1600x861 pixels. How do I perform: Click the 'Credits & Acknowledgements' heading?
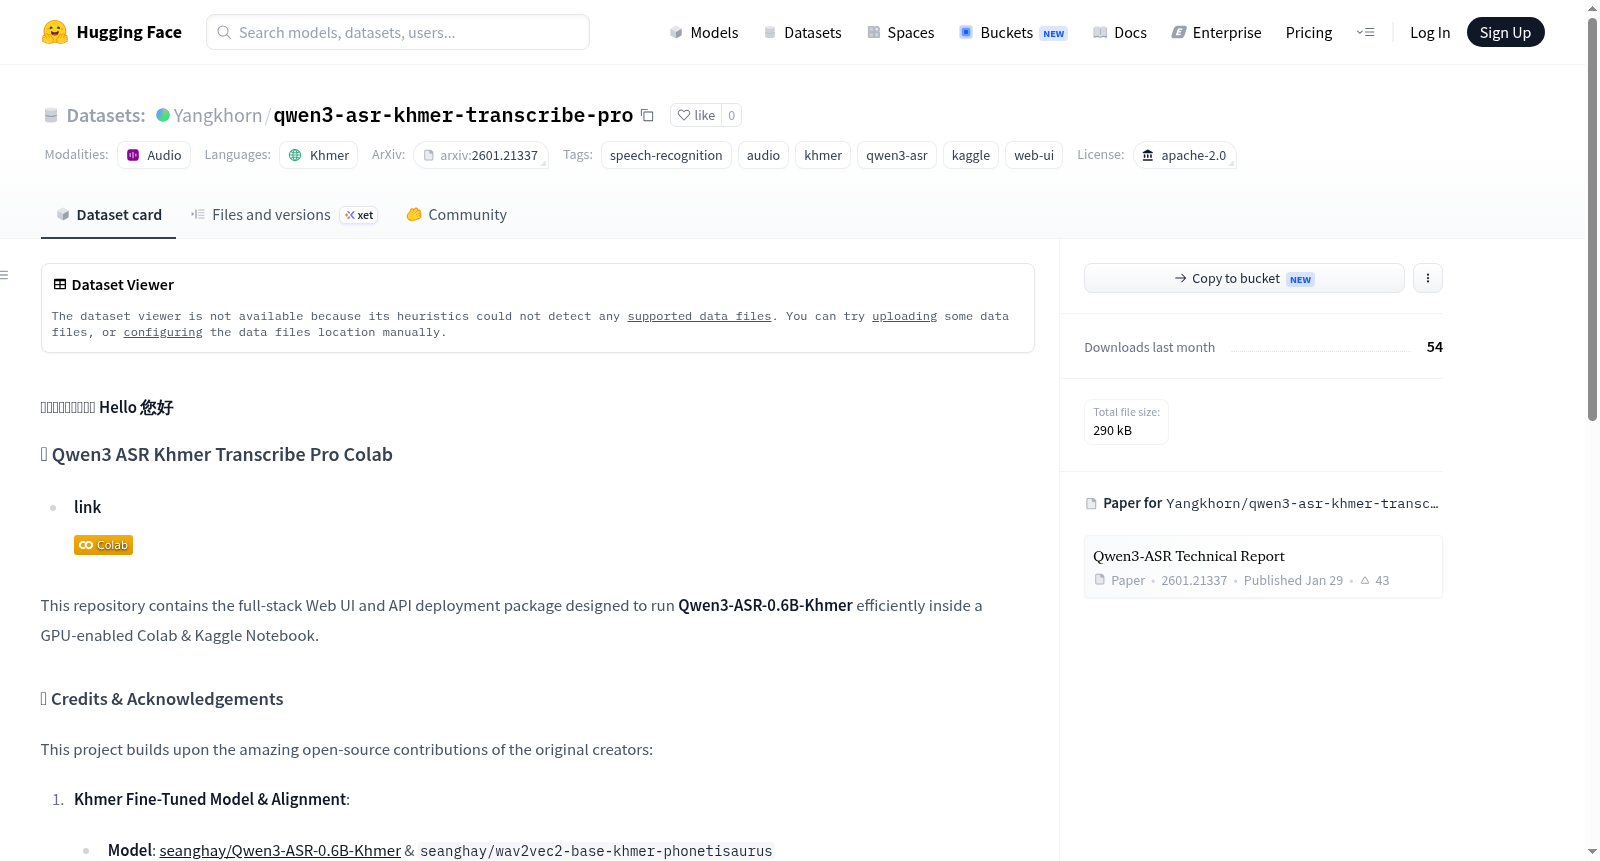(x=162, y=699)
